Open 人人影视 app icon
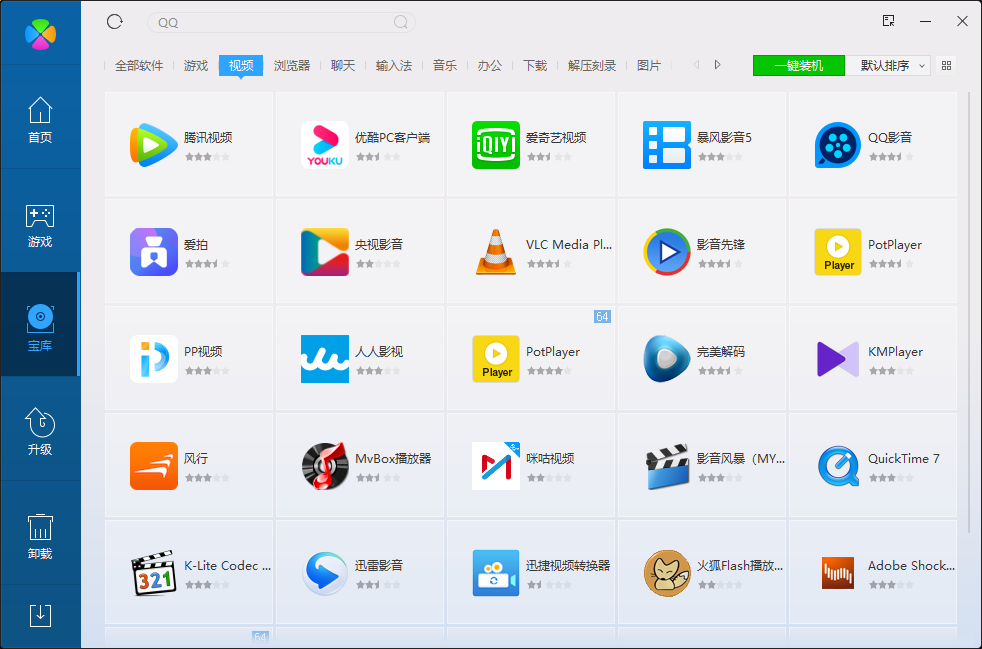The image size is (982, 649). coord(324,359)
